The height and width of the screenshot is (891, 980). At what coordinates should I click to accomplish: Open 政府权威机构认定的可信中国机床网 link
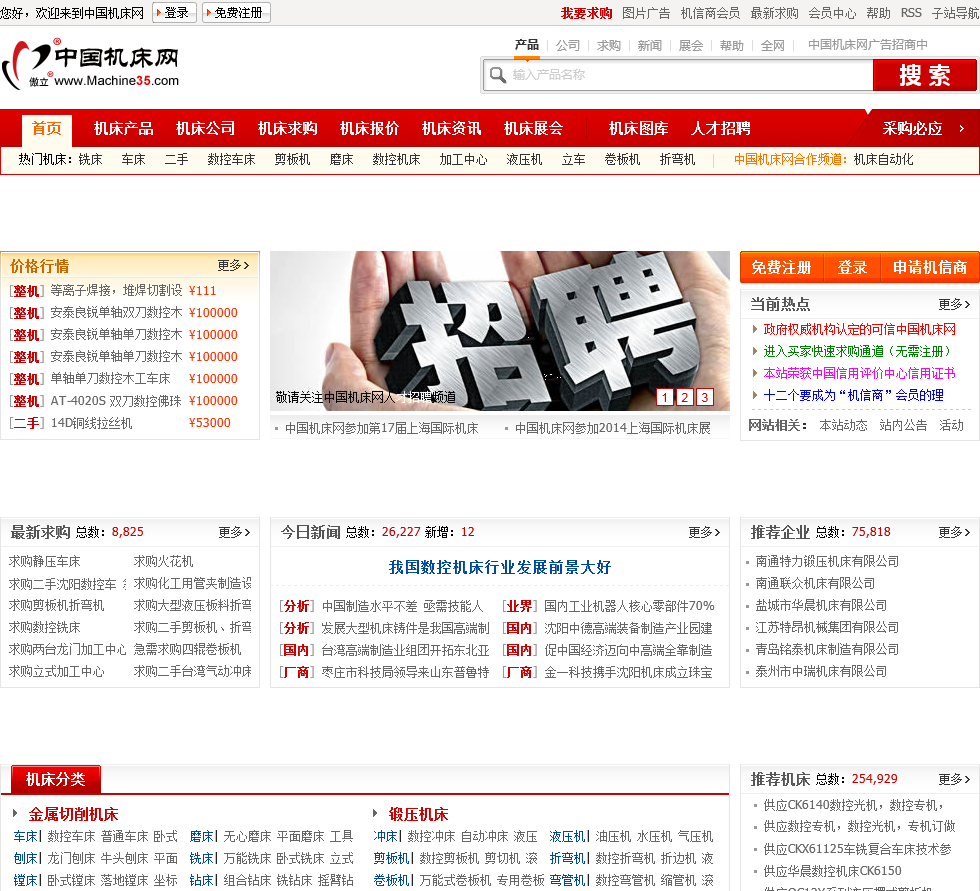[859, 329]
